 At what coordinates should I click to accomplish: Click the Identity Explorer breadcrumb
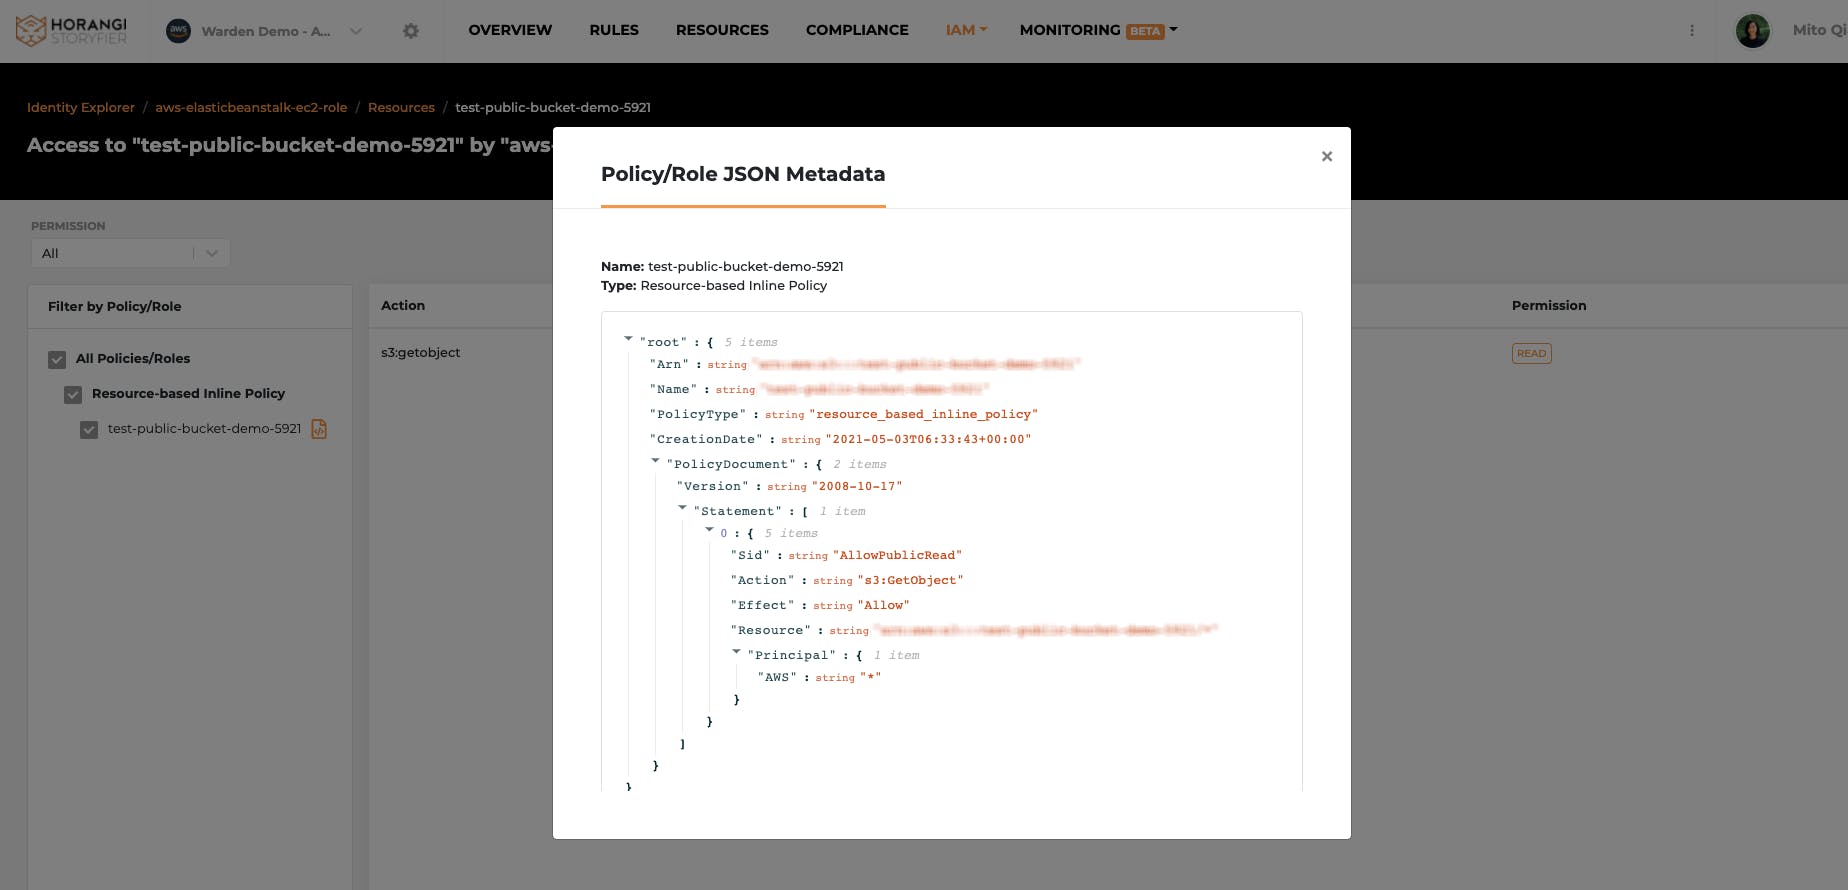coord(81,107)
